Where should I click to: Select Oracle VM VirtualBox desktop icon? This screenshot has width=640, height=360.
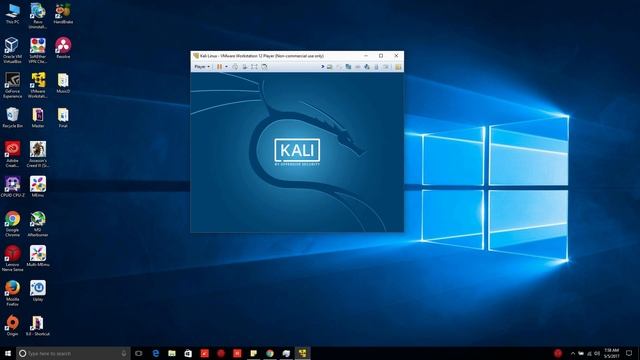(x=12, y=51)
